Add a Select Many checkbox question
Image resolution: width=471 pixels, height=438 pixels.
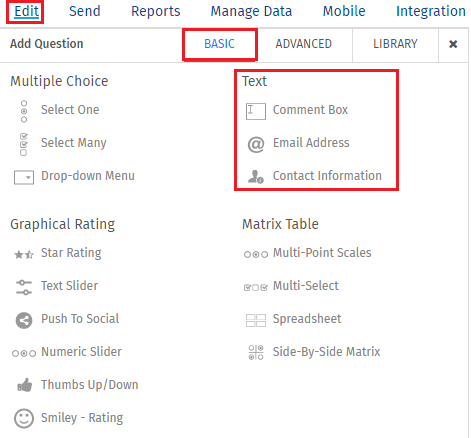(x=74, y=143)
